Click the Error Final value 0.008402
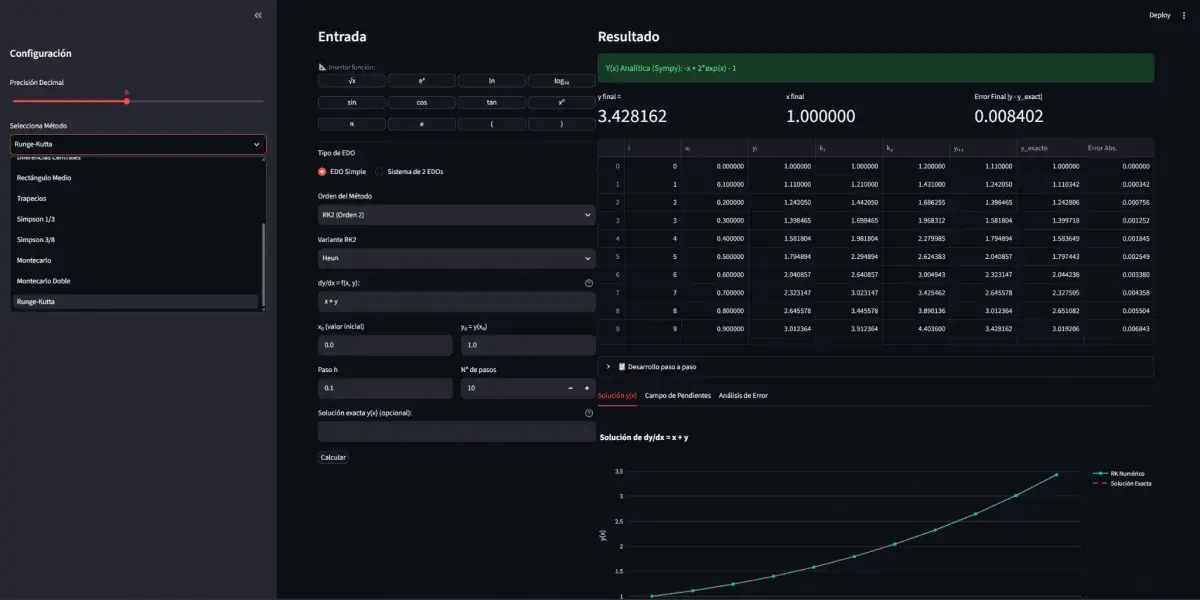The image size is (1200, 600). pyautogui.click(x=1008, y=116)
